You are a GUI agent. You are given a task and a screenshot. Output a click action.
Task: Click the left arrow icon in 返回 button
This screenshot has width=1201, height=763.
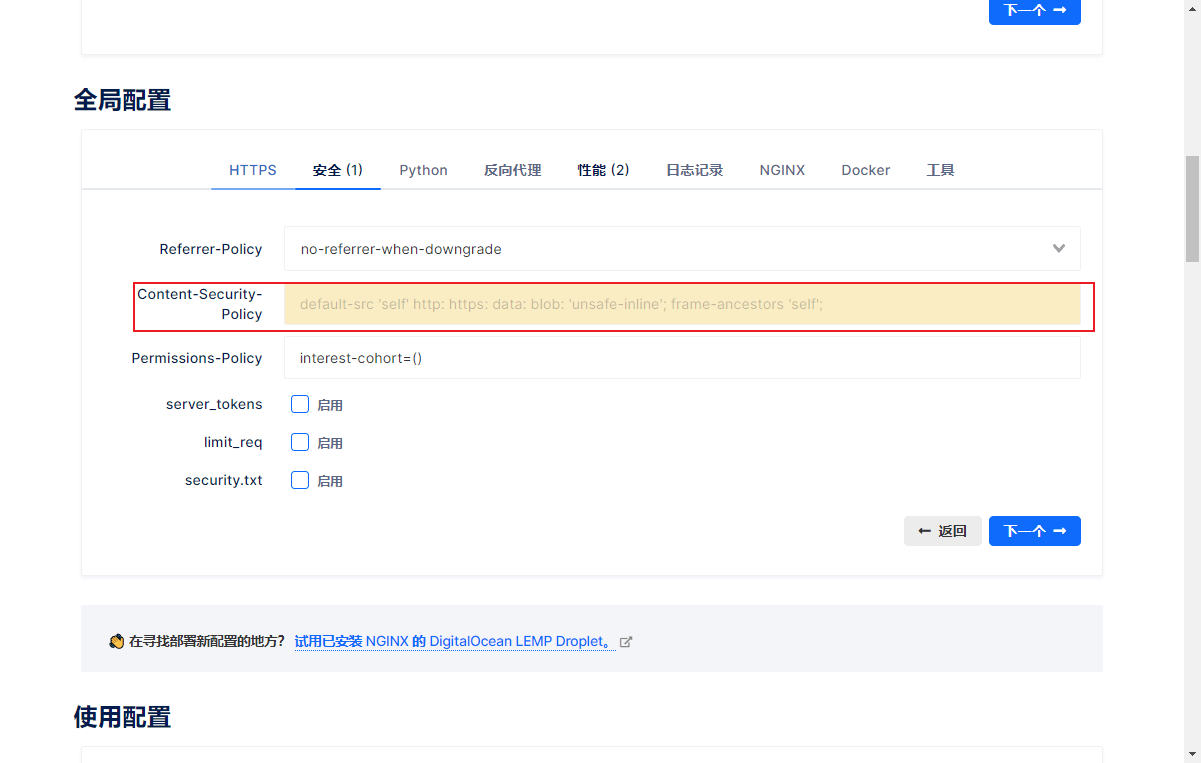924,531
